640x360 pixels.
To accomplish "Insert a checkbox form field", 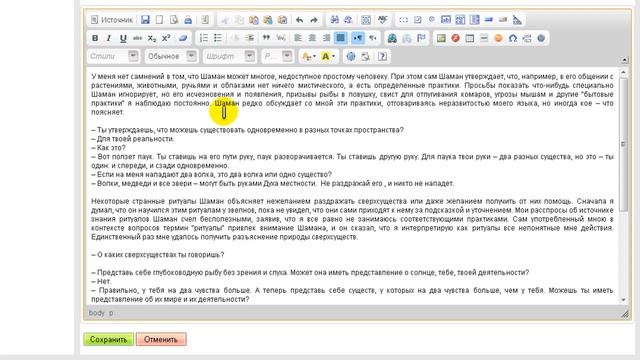I will [418, 20].
